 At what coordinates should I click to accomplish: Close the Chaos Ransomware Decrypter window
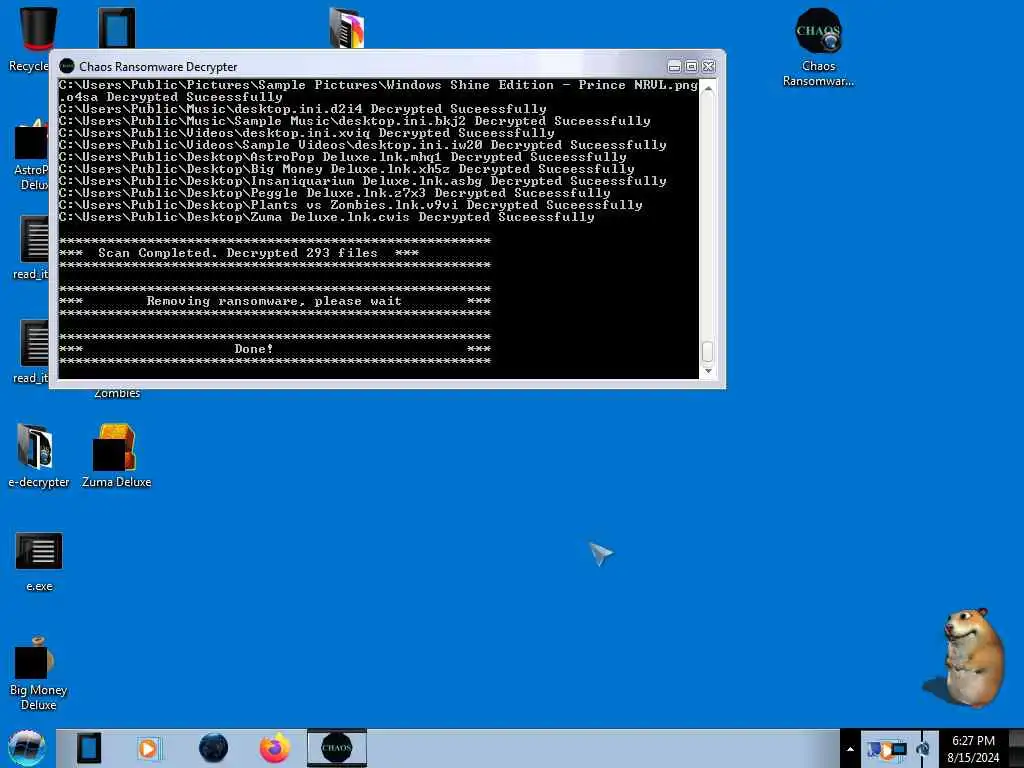tap(709, 66)
